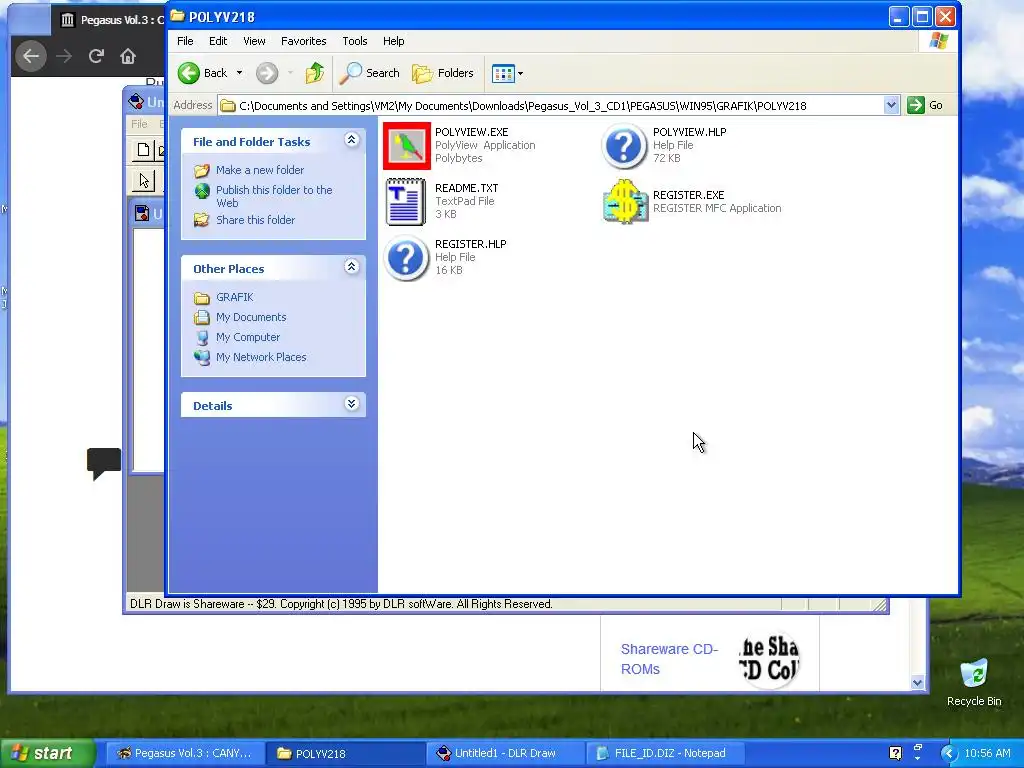Image resolution: width=1024 pixels, height=768 pixels.
Task: Go to My Computer
Action: pos(248,337)
